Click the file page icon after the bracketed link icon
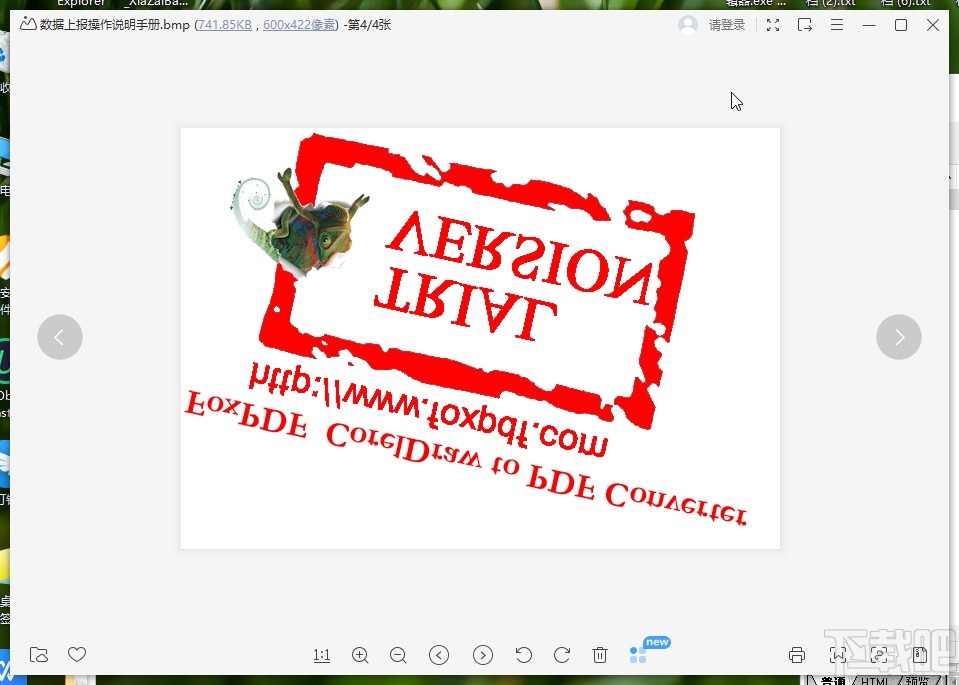 pos(920,655)
